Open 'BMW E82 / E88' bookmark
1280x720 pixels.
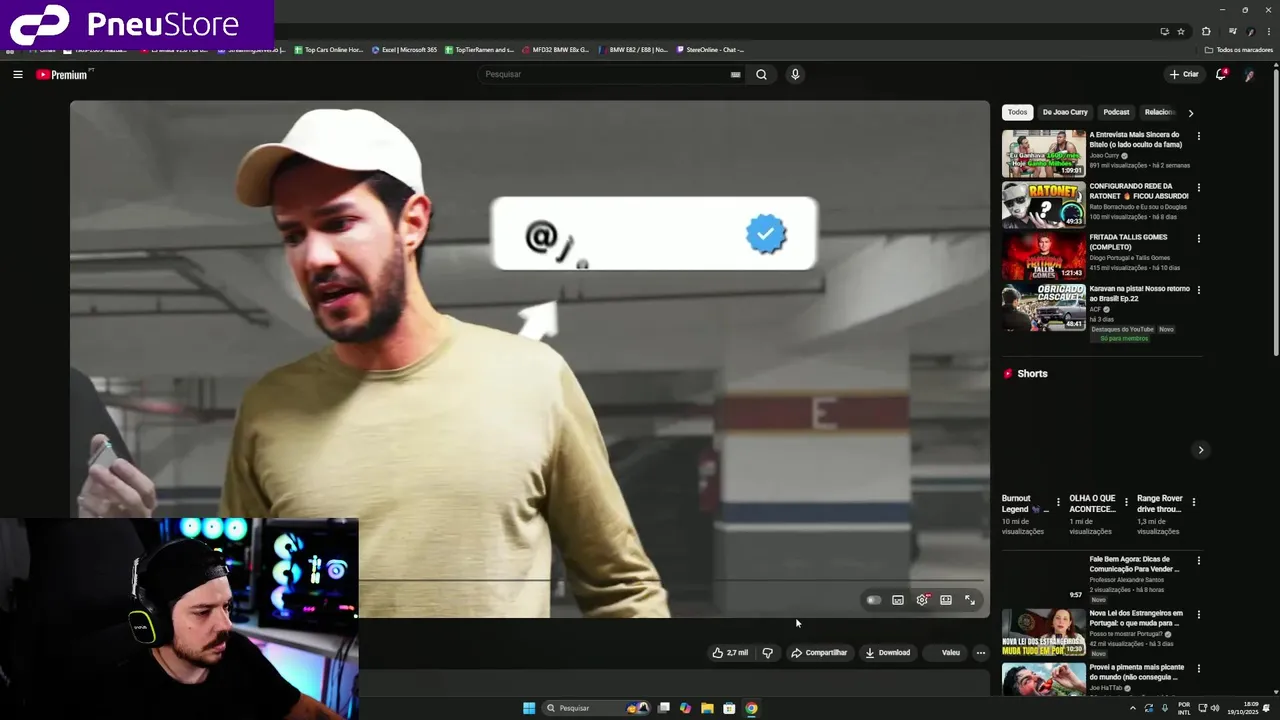click(633, 50)
